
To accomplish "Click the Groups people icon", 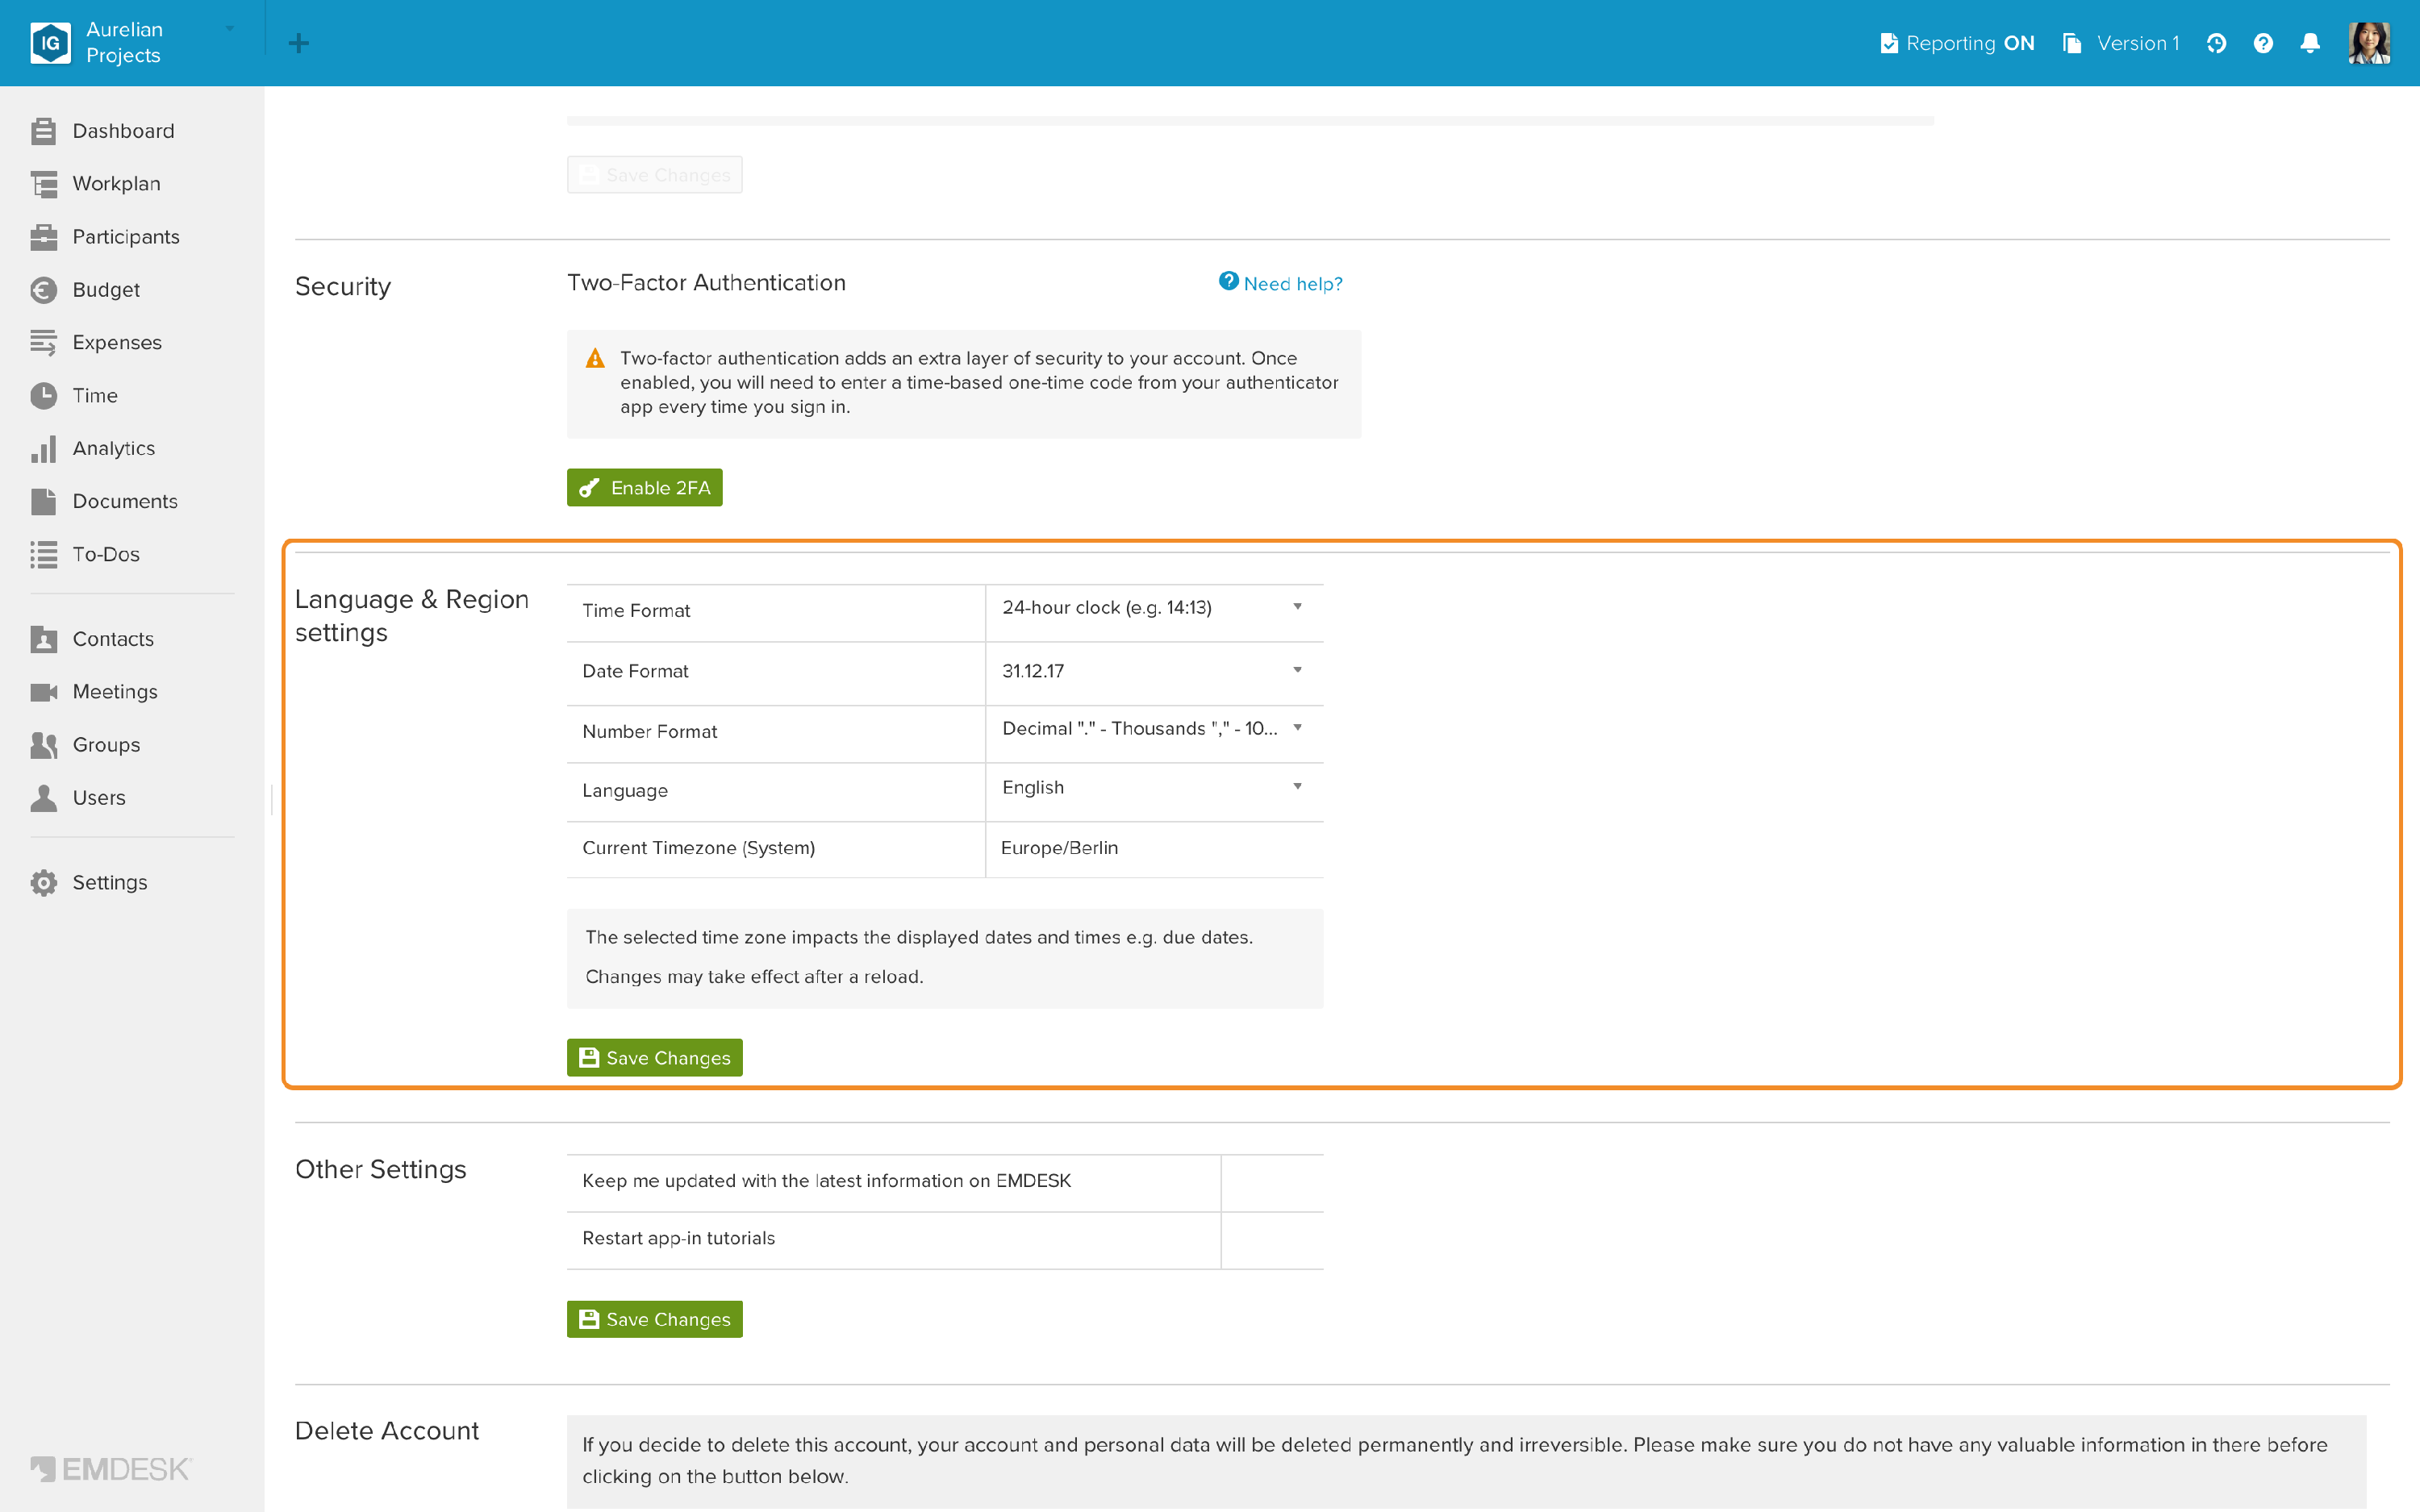I will click(x=43, y=745).
